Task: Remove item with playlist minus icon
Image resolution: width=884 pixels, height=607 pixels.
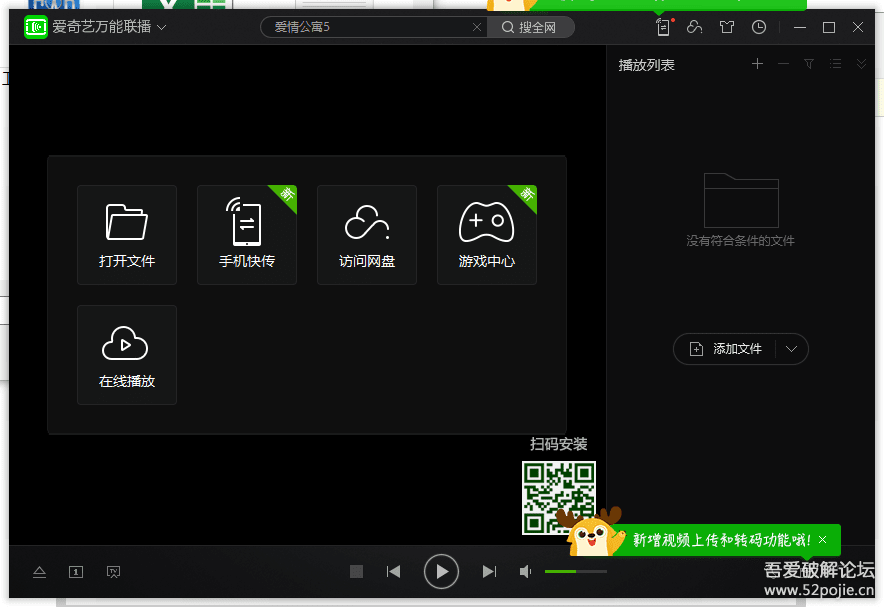Action: coord(783,64)
